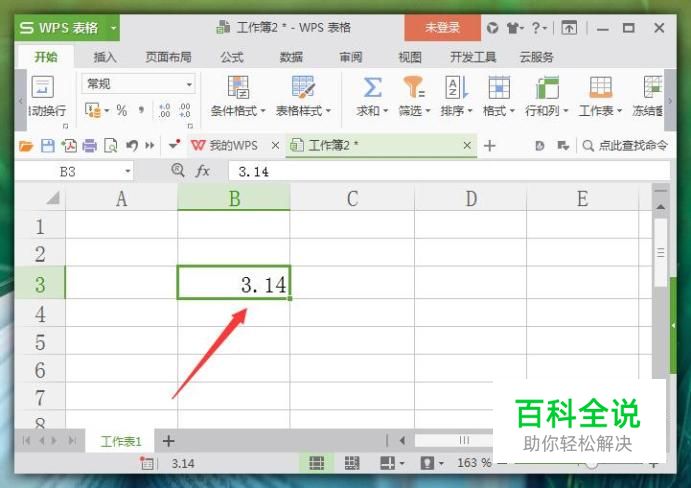
Task: Print the workbook with the printer icon
Action: click(89, 145)
